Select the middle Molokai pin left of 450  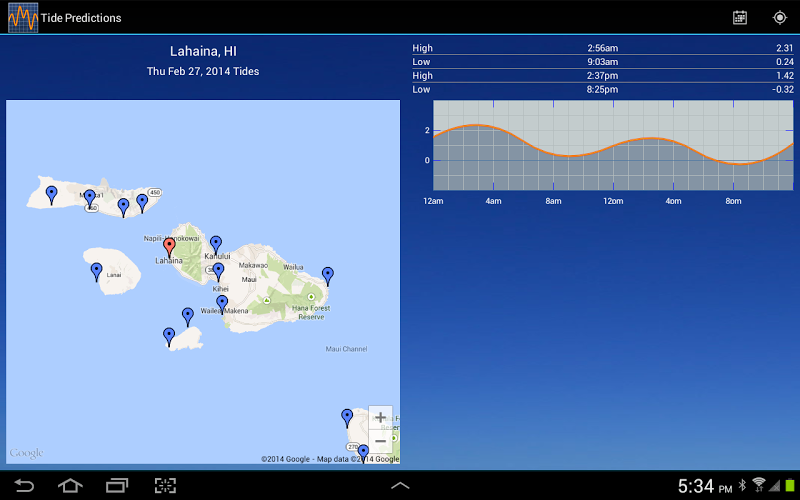click(x=123, y=208)
